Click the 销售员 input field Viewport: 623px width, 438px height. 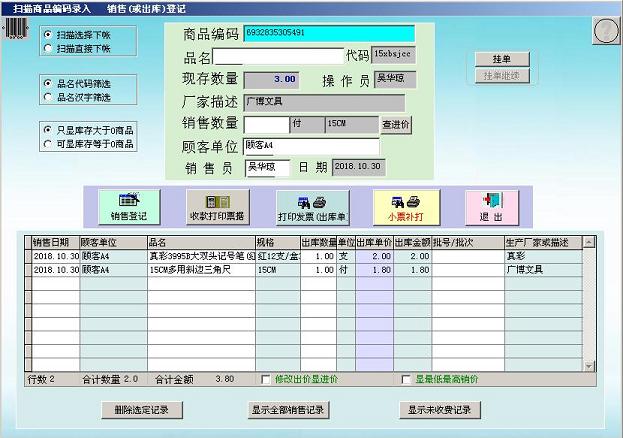[267, 167]
